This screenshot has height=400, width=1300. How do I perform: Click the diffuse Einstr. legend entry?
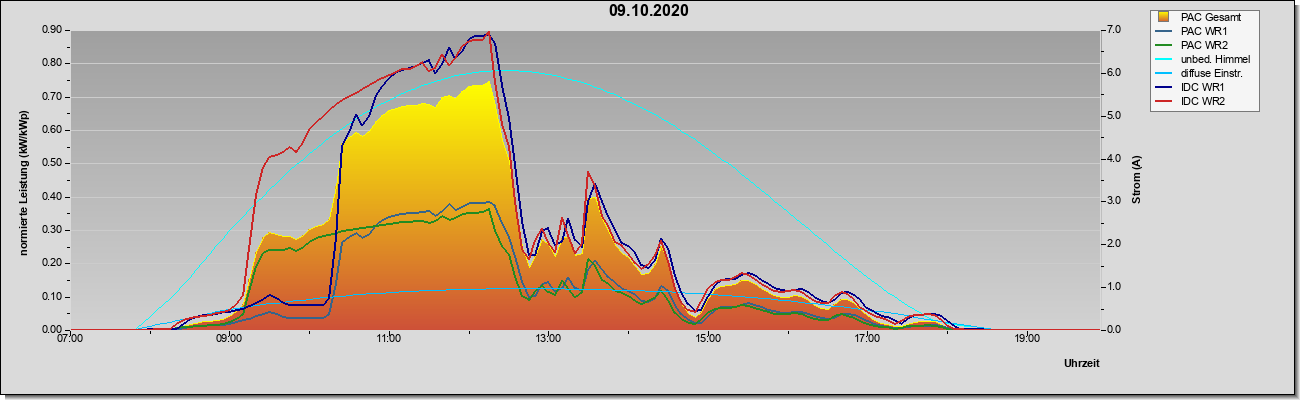[x=1206, y=74]
